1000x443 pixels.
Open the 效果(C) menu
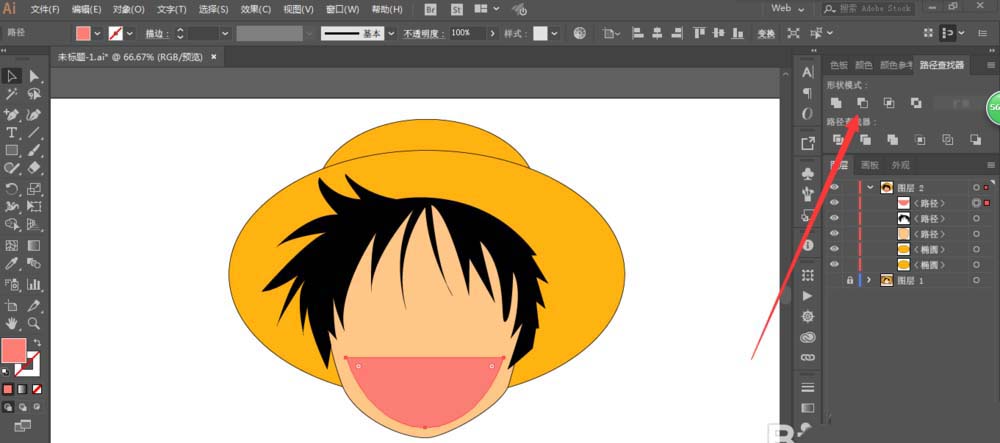click(x=256, y=10)
